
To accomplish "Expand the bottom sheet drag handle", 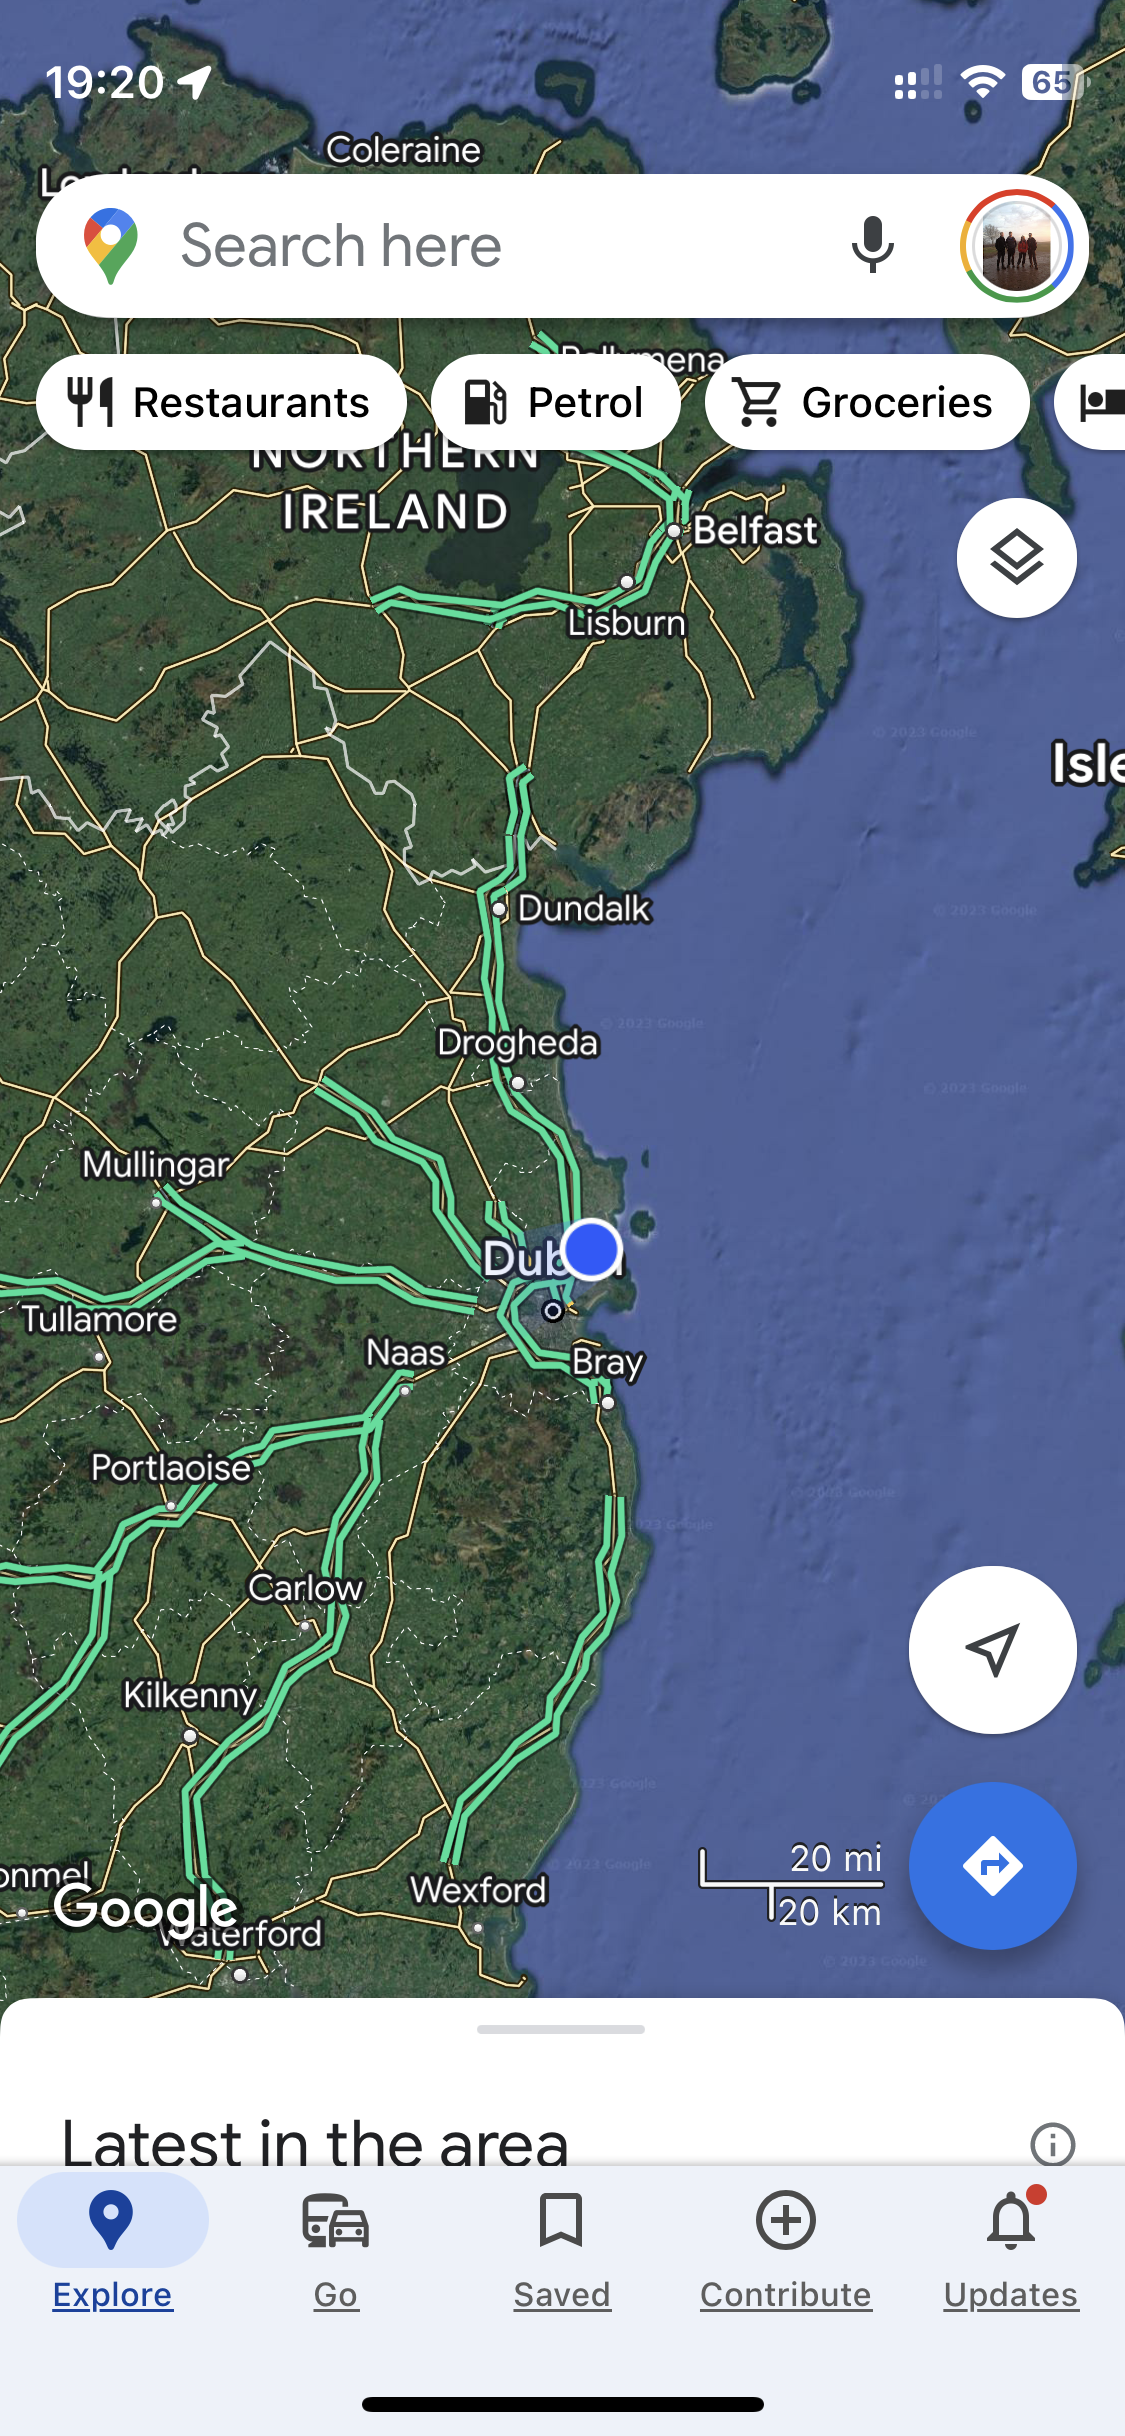I will coord(561,2029).
